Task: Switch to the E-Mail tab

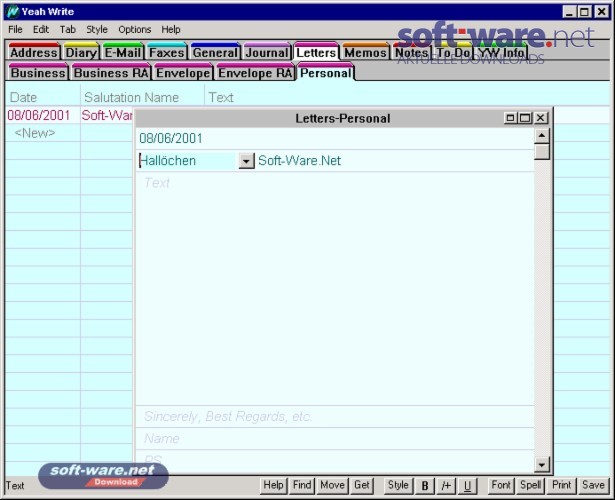Action: pyautogui.click(x=123, y=52)
